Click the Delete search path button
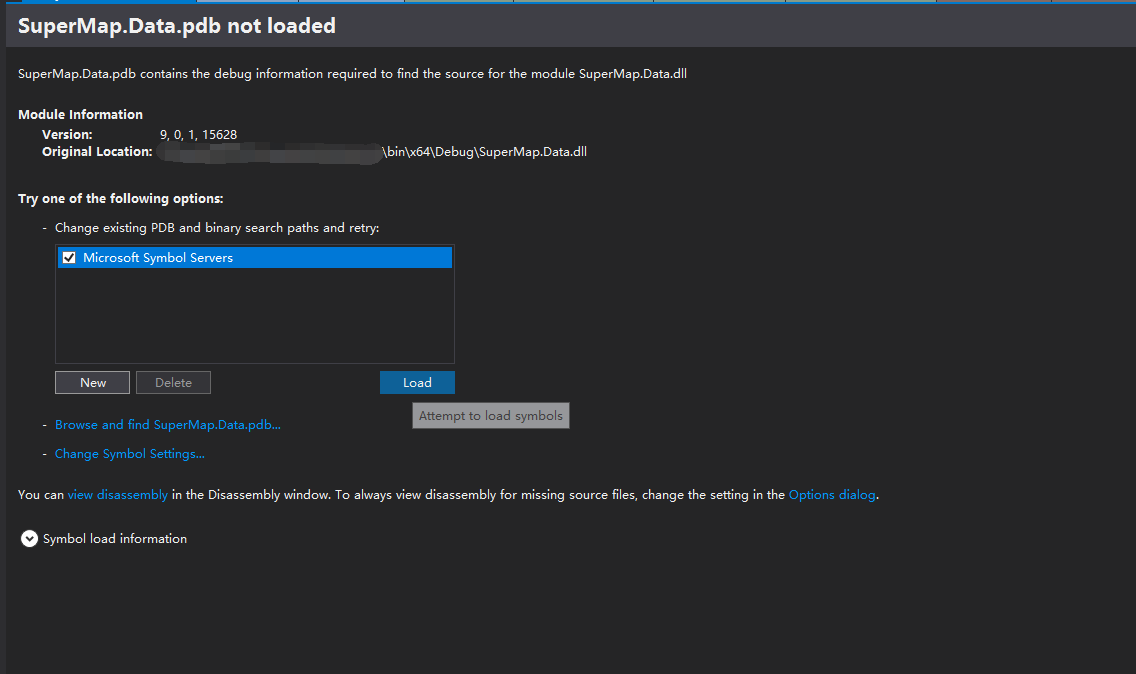 coord(173,383)
